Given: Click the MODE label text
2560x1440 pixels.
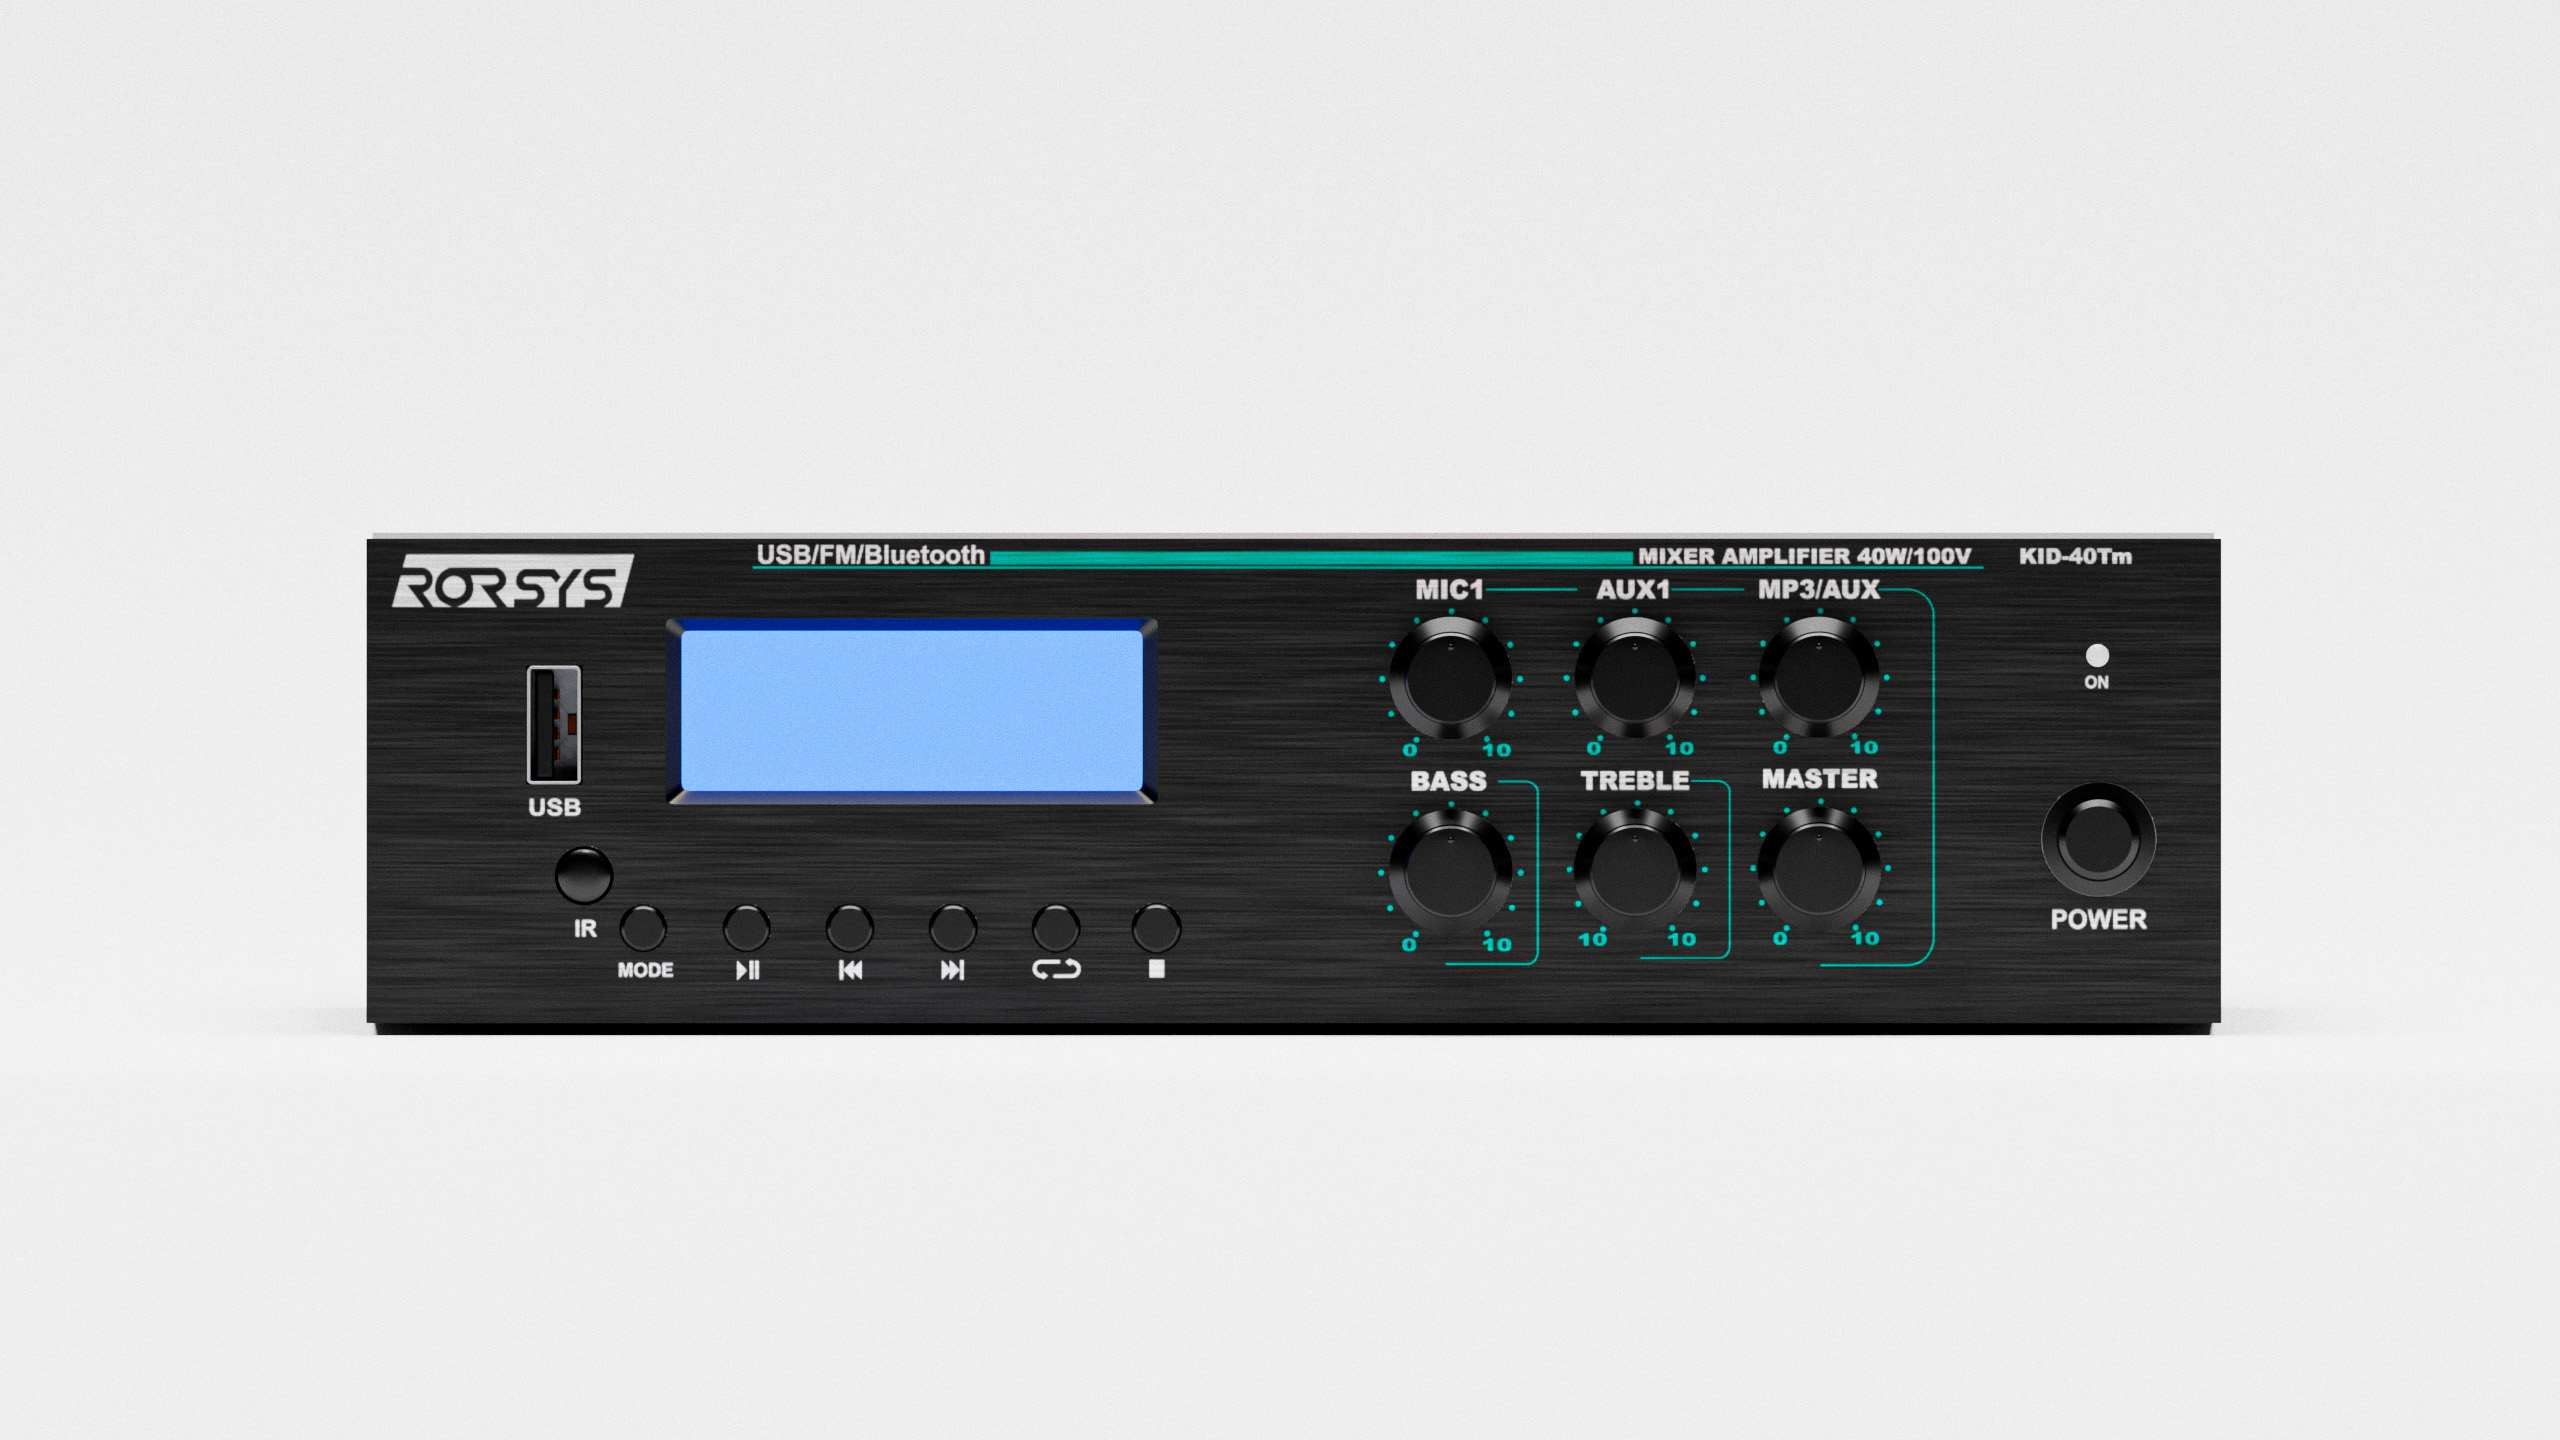Looking at the screenshot, I should point(645,970).
